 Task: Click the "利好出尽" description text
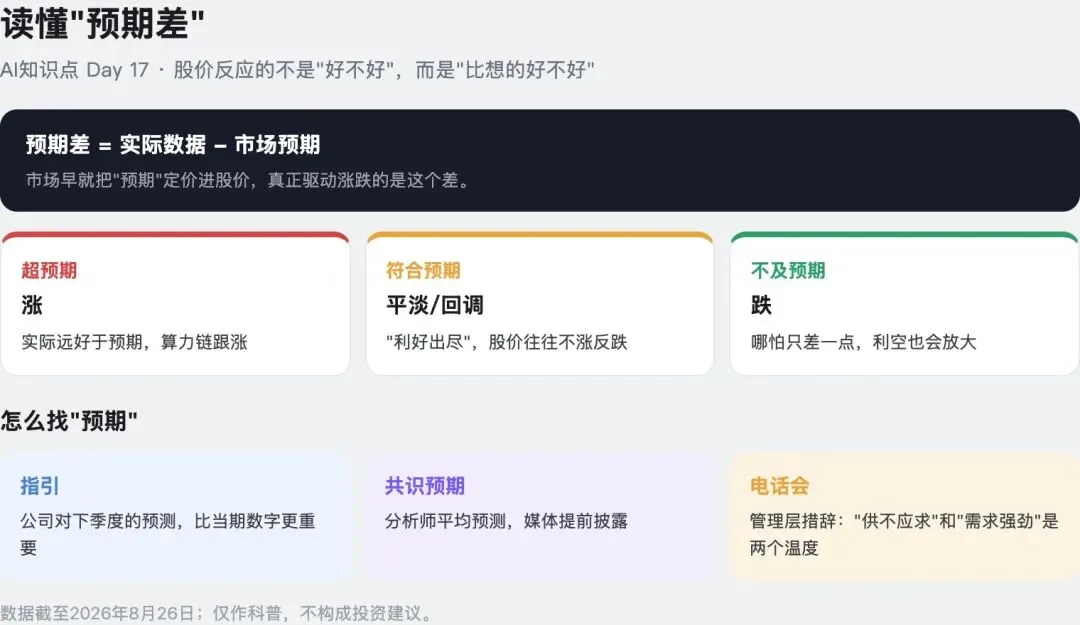pos(506,342)
